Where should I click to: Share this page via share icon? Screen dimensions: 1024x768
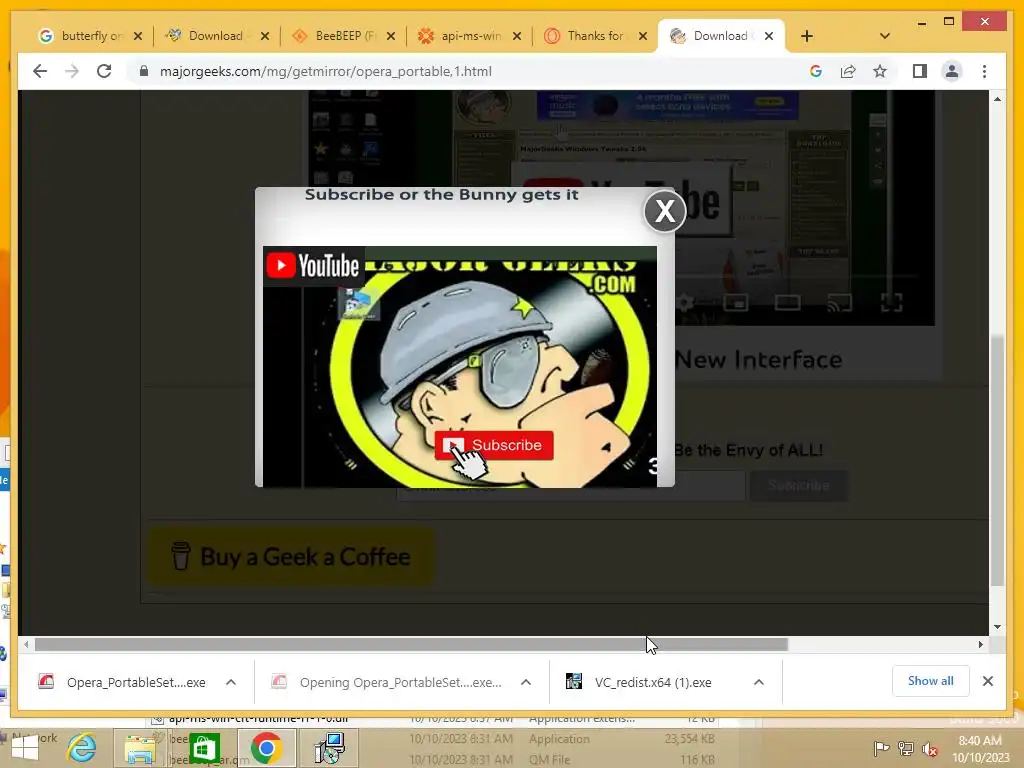tap(848, 71)
